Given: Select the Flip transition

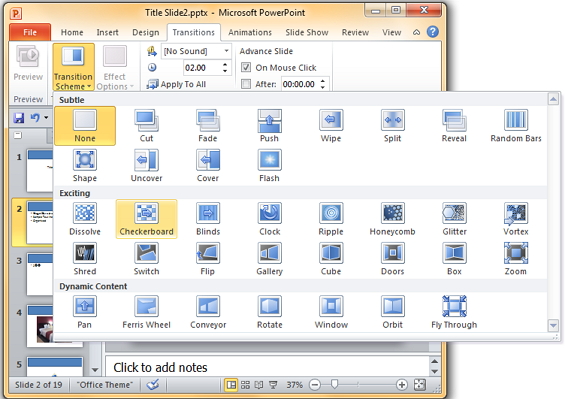Looking at the screenshot, I should (x=208, y=258).
